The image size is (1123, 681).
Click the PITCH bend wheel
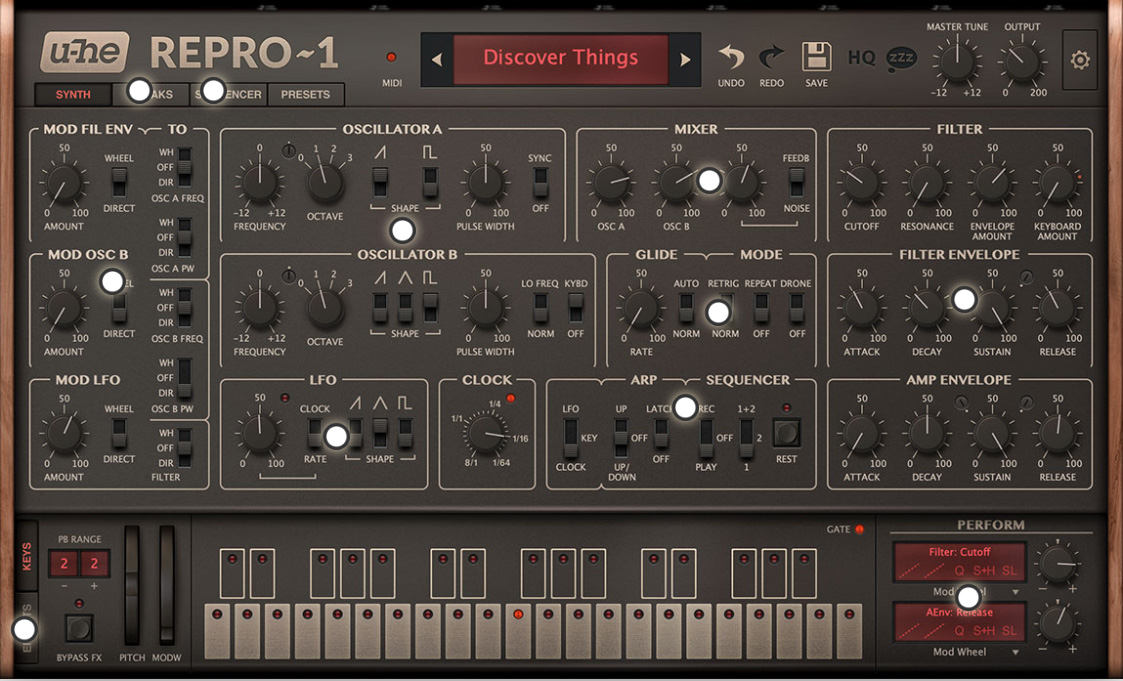(x=132, y=585)
